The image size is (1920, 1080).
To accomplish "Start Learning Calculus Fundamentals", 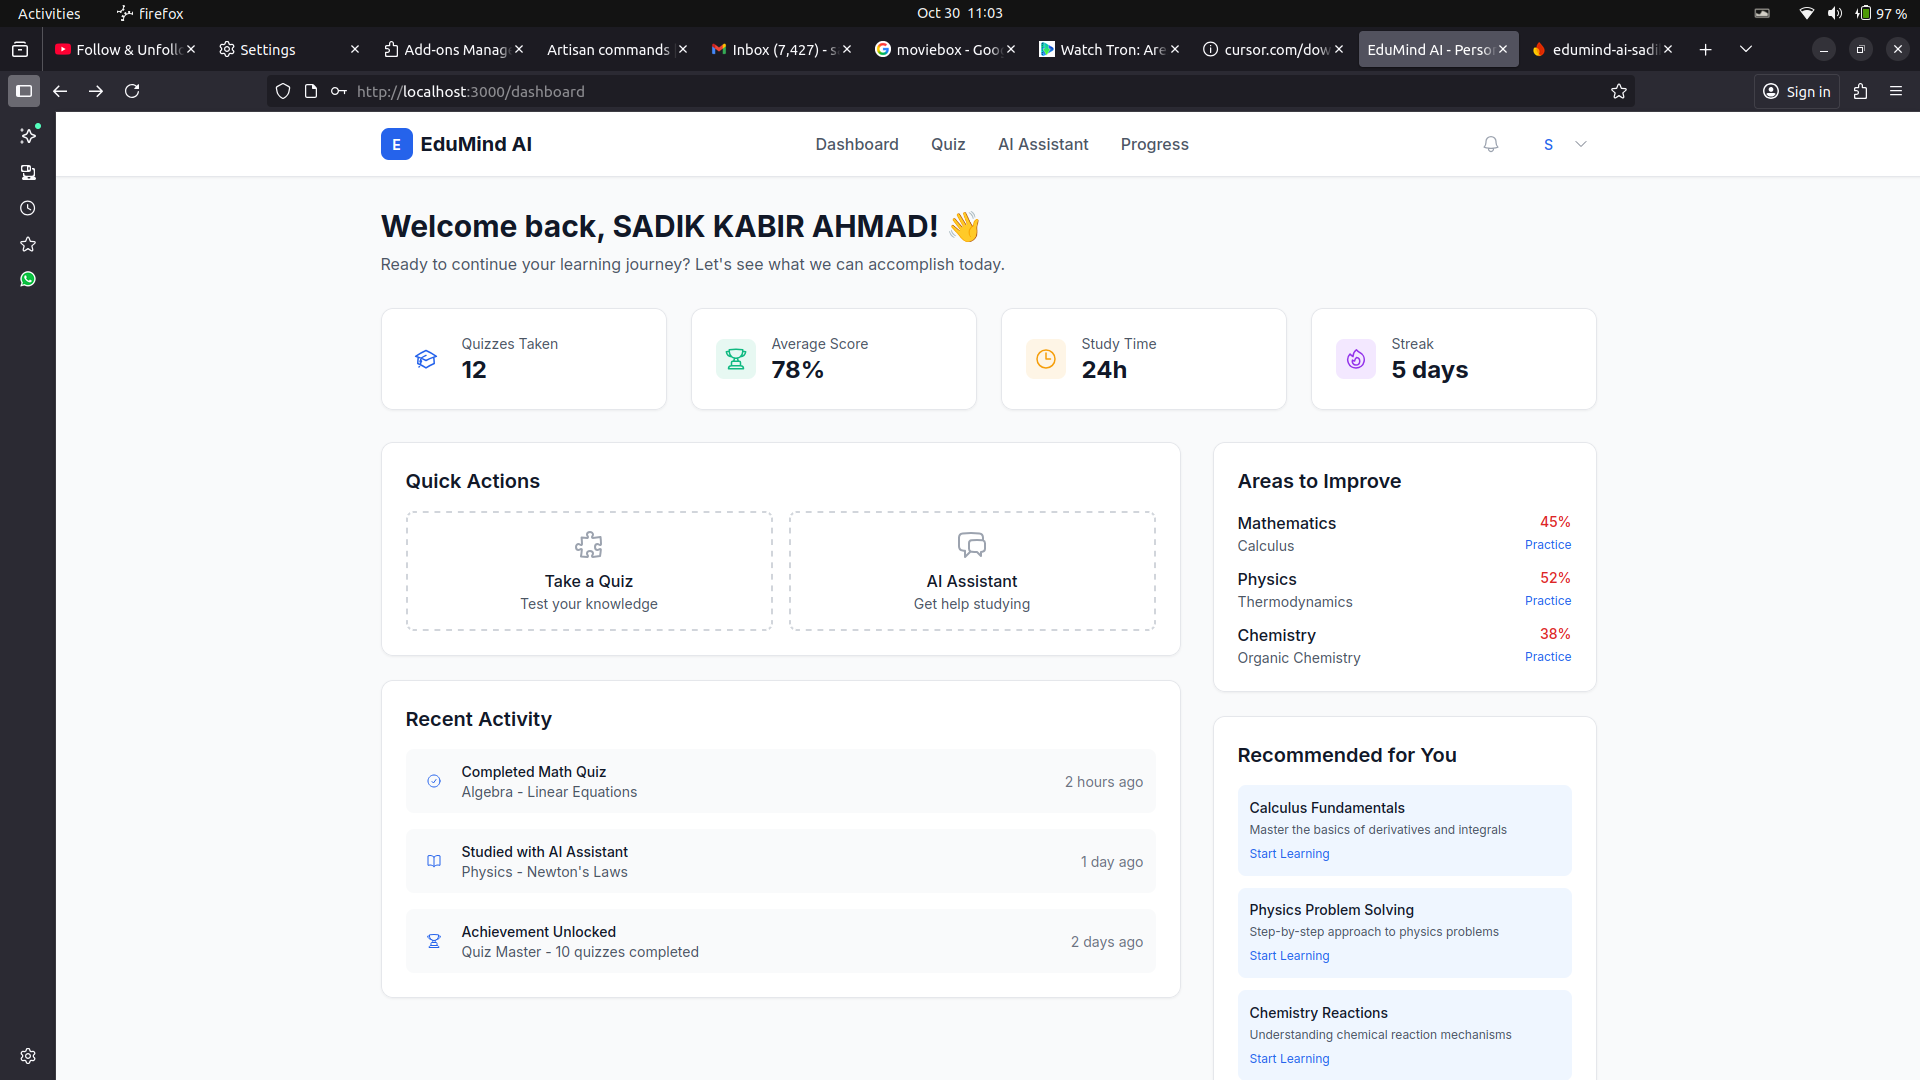I will pos(1289,854).
